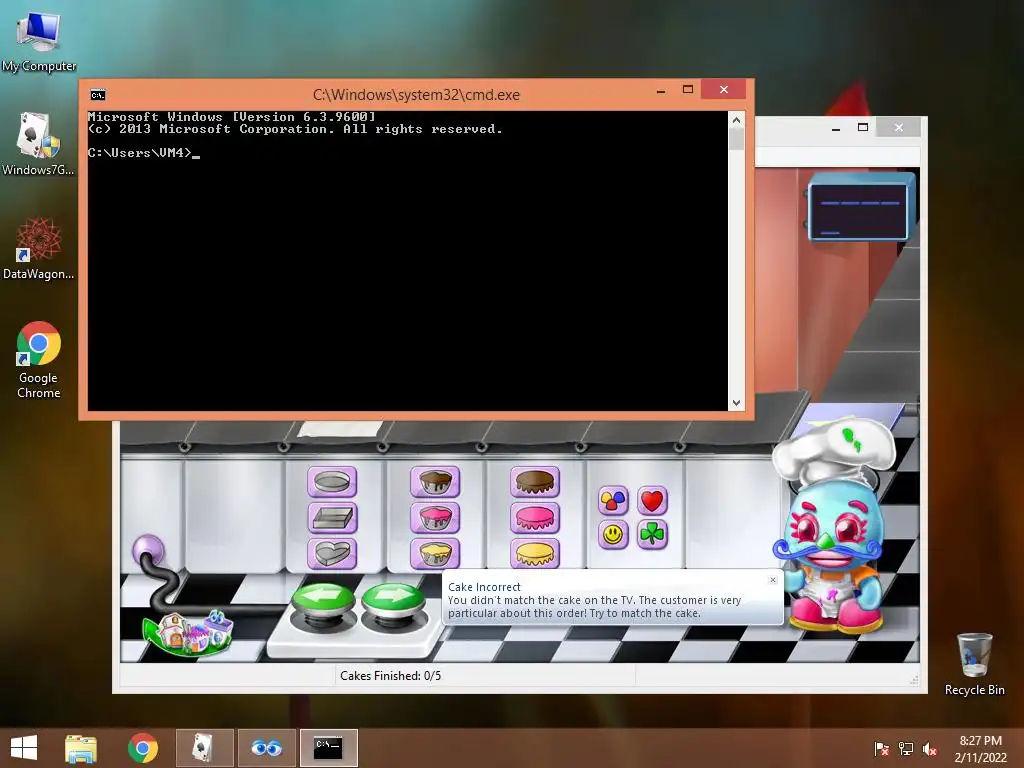Click inside the command prompt console area
Viewport: 1024px width, 768px height.
408,261
